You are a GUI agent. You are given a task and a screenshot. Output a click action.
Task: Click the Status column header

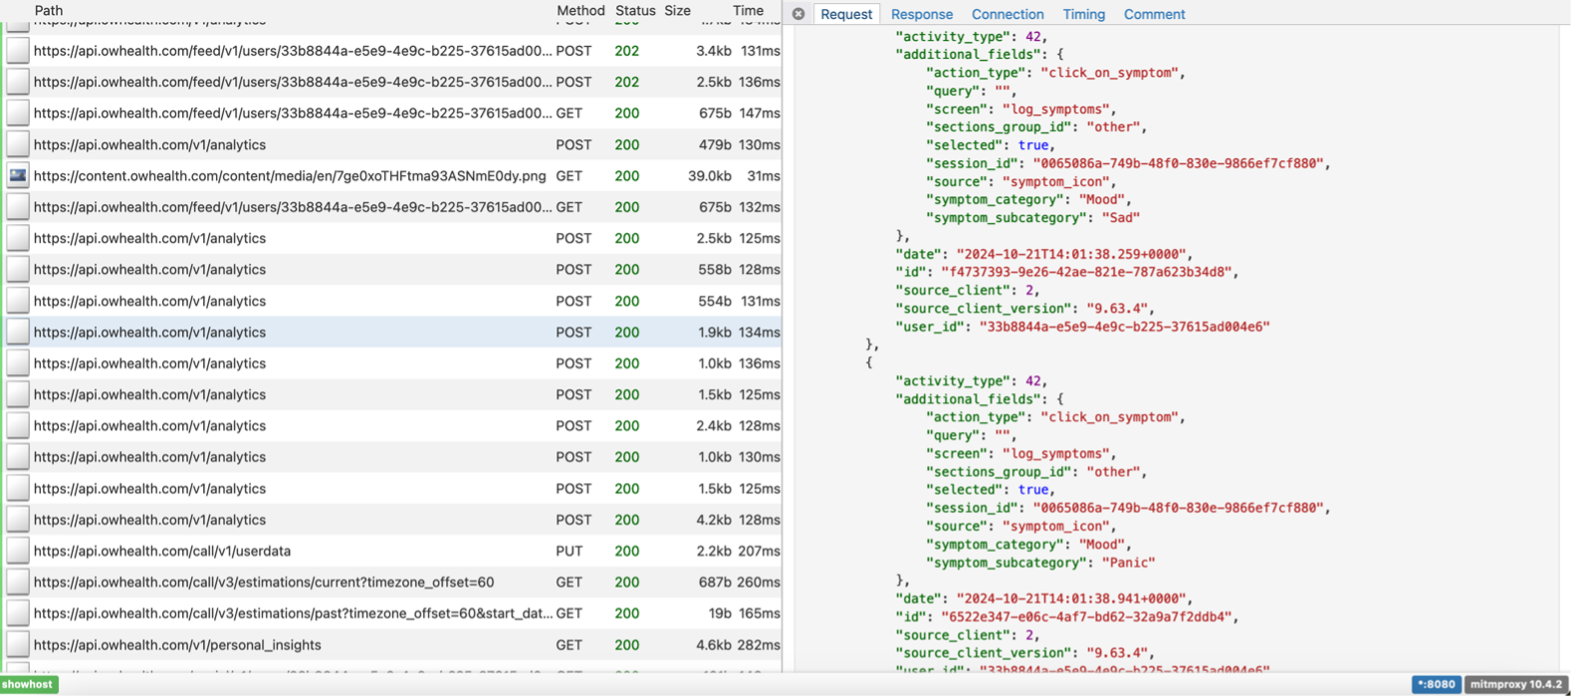tap(635, 10)
